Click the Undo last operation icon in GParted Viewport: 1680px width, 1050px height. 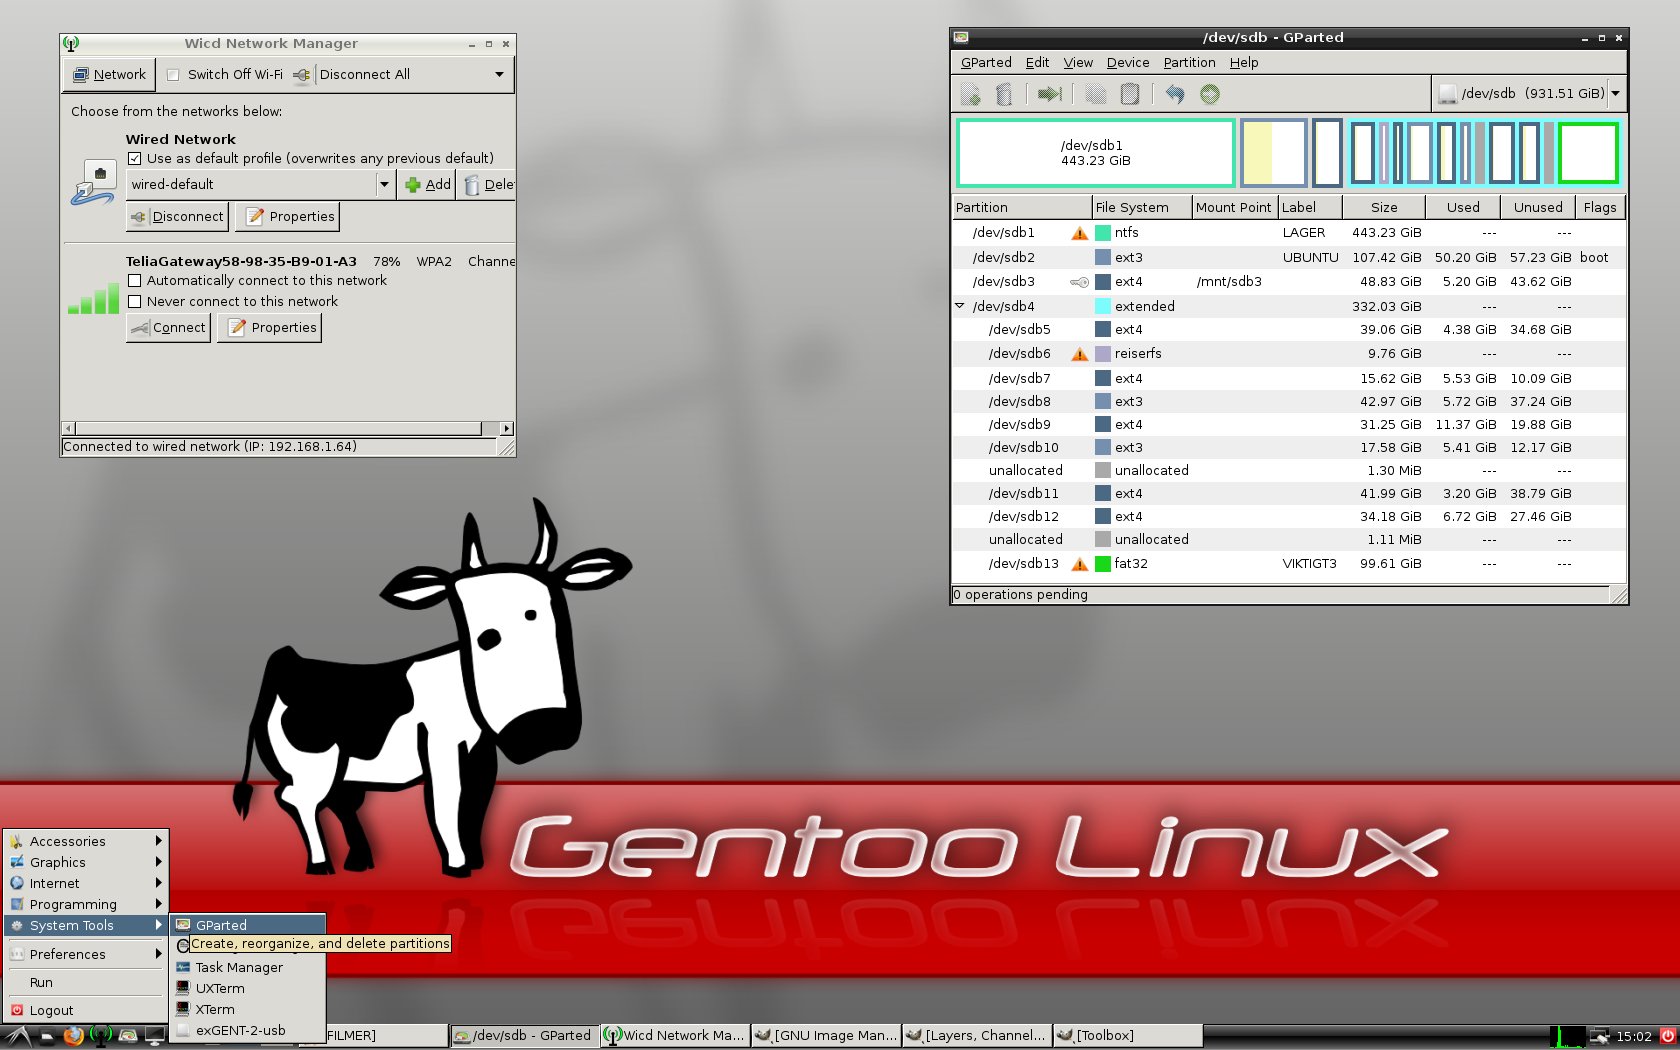pyautogui.click(x=1175, y=94)
